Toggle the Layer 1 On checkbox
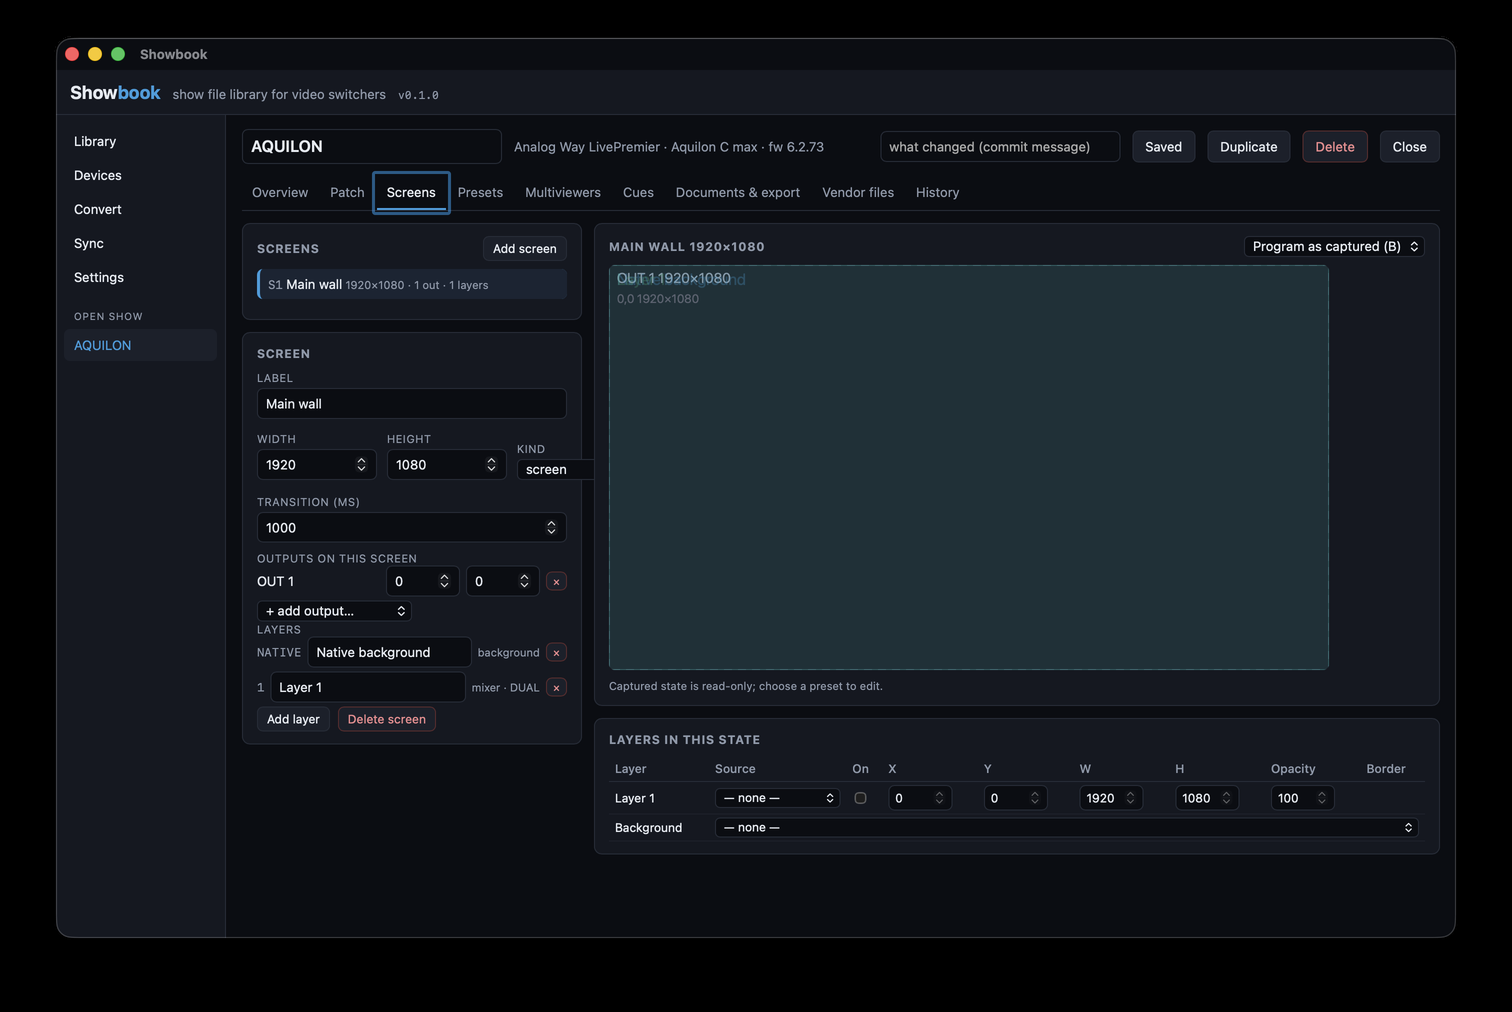 click(x=860, y=798)
